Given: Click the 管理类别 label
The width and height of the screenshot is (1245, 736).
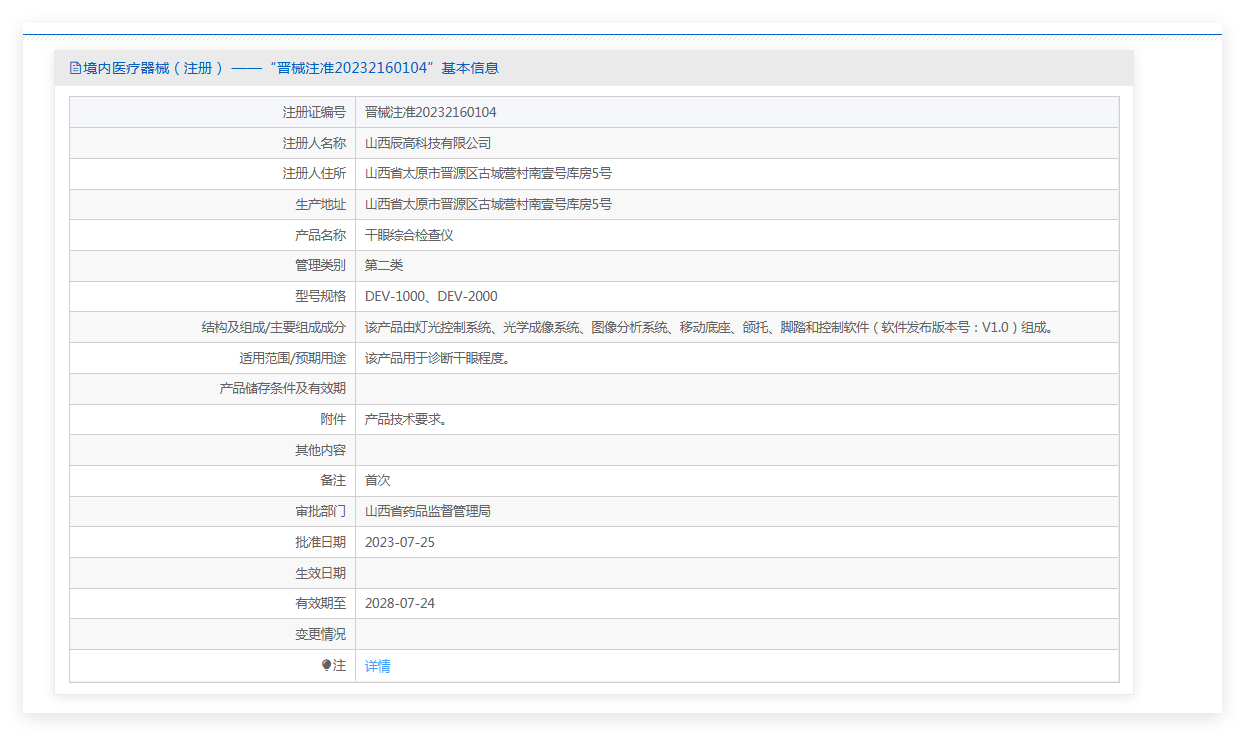Looking at the screenshot, I should click(320, 266).
